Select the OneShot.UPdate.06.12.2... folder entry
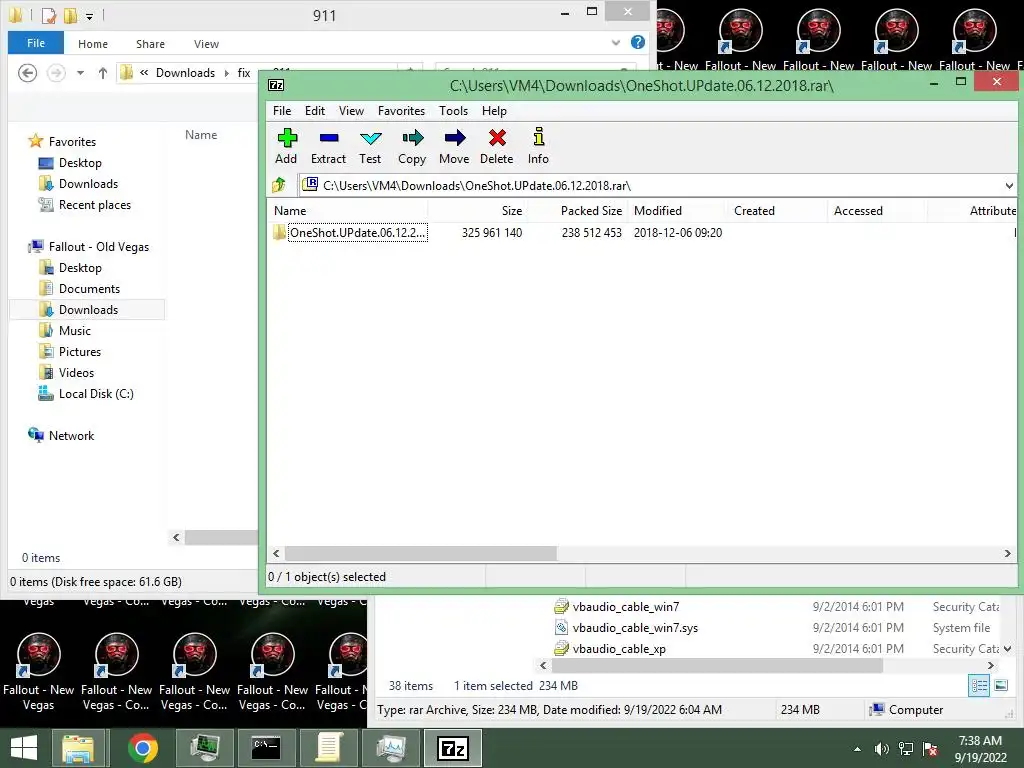1024x768 pixels. (x=357, y=232)
